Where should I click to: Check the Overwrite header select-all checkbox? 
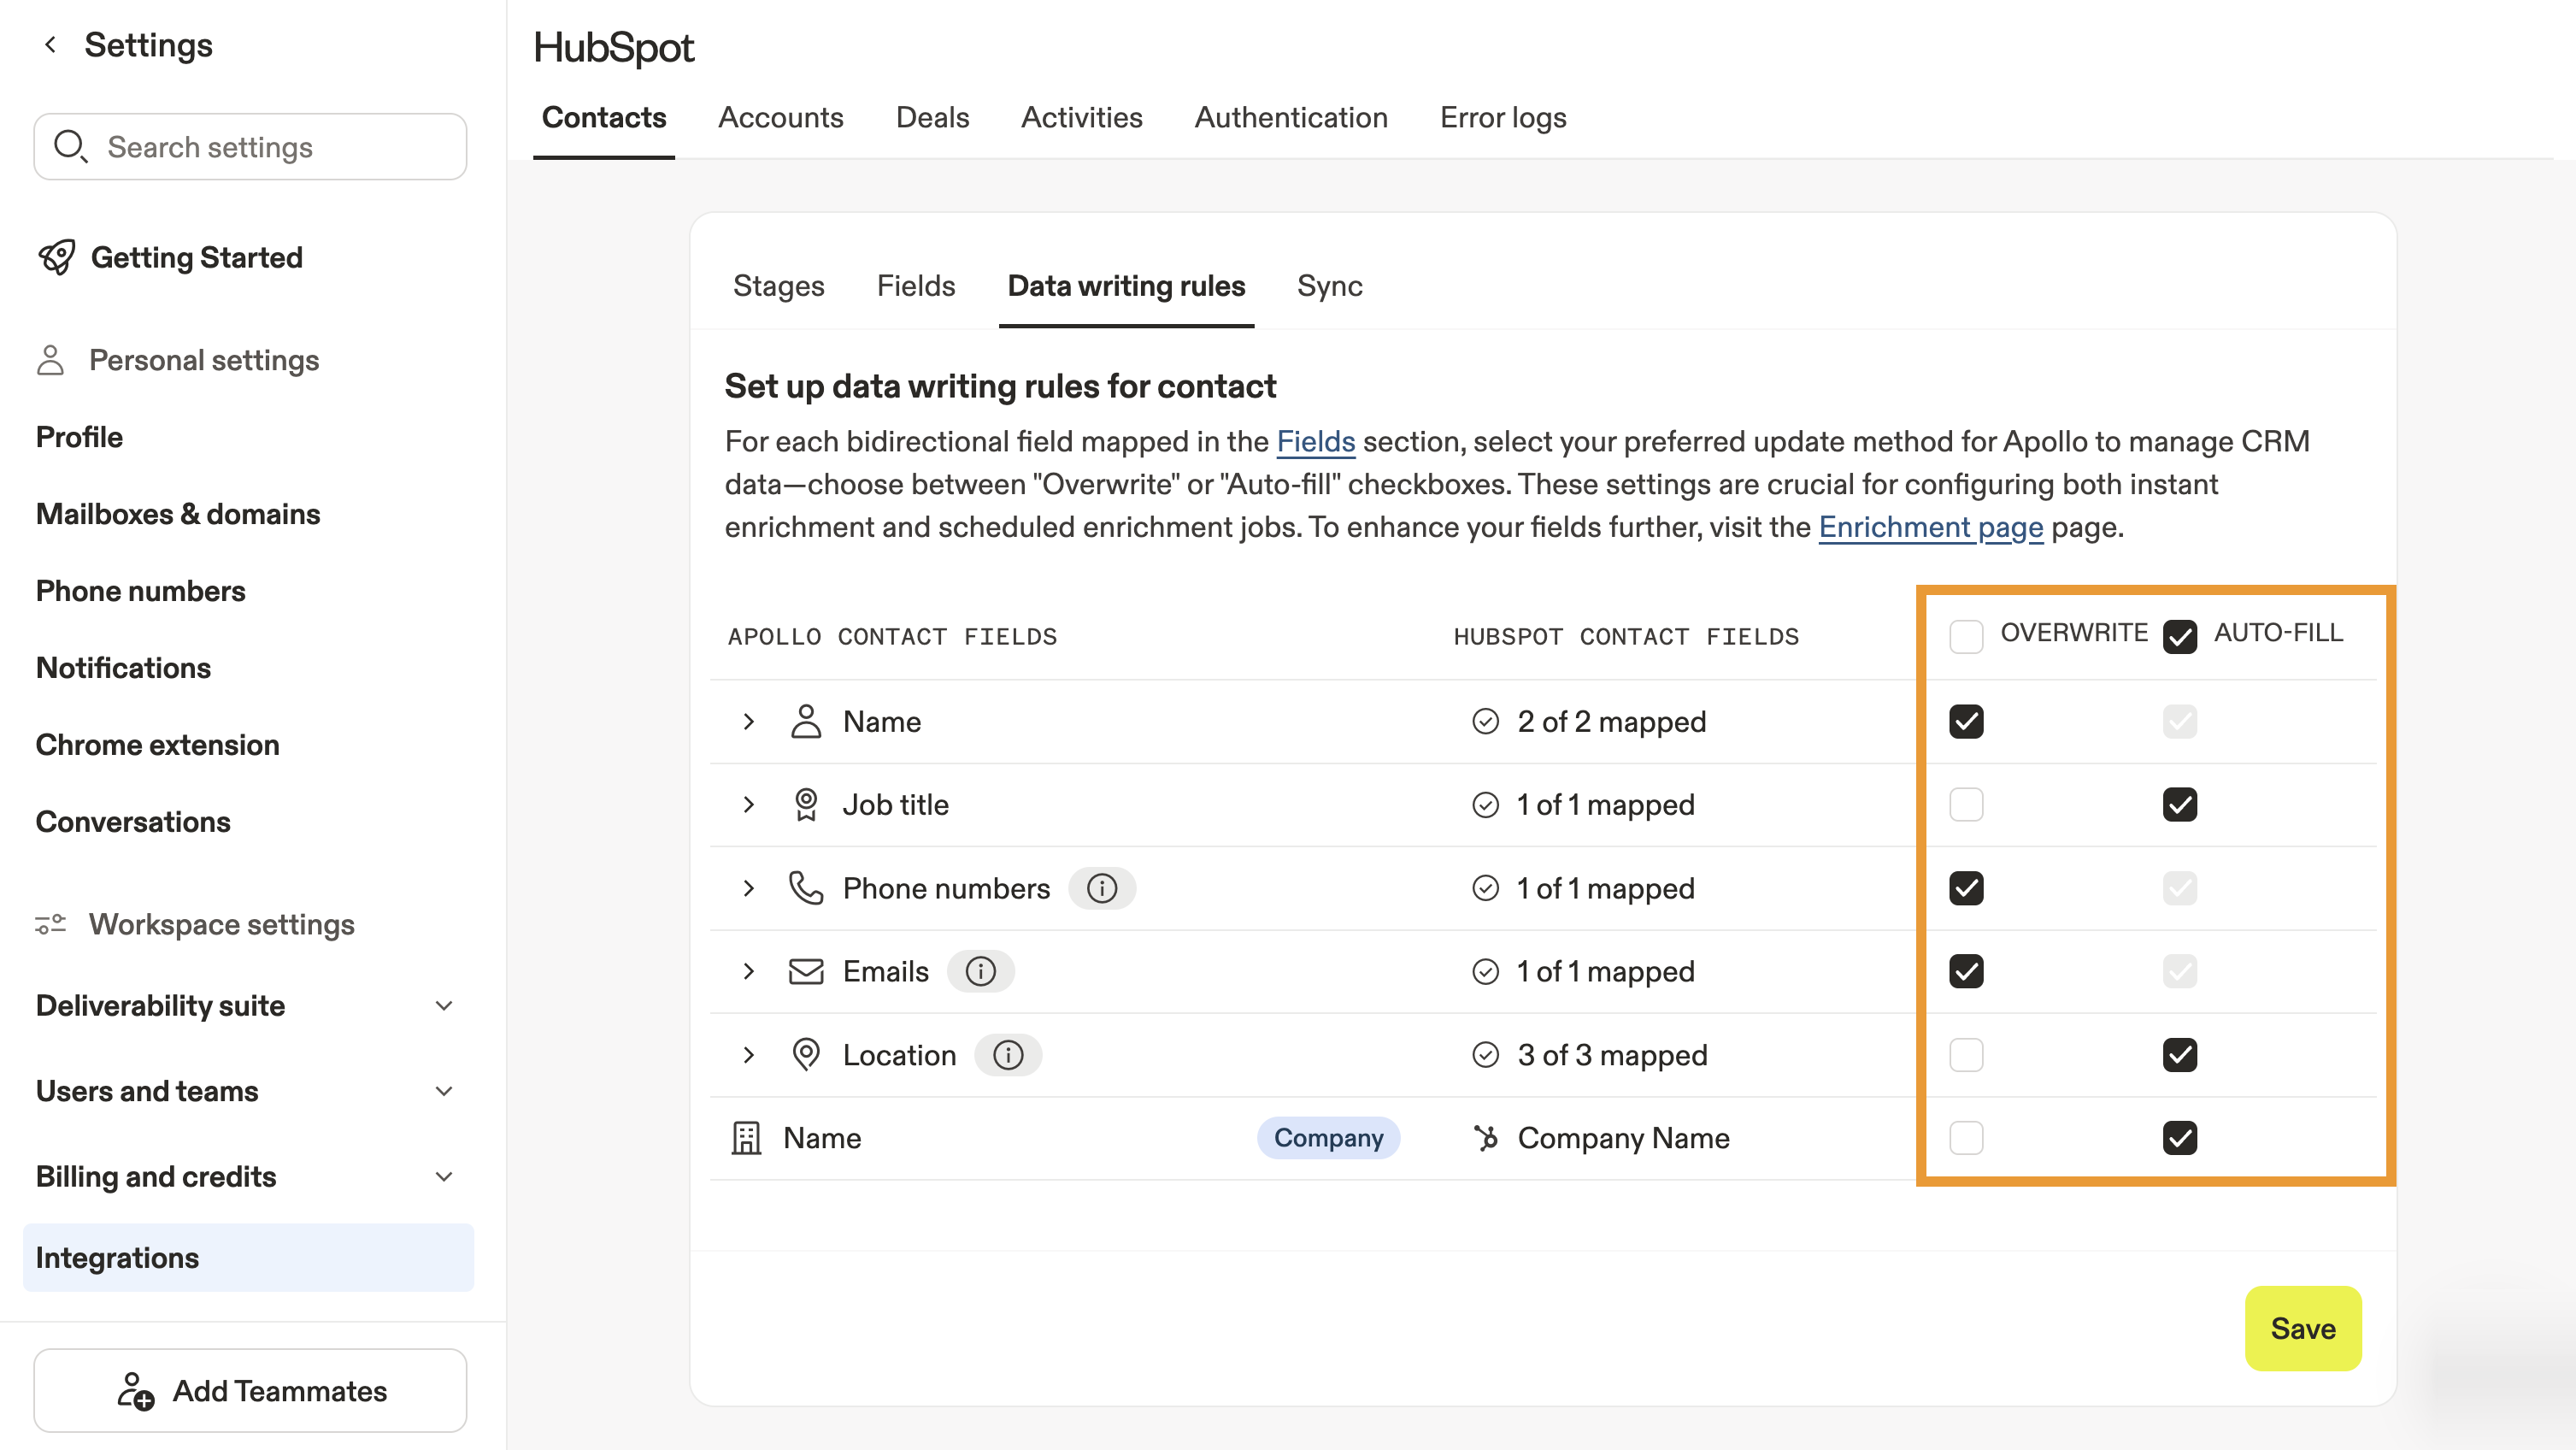[x=1965, y=636]
